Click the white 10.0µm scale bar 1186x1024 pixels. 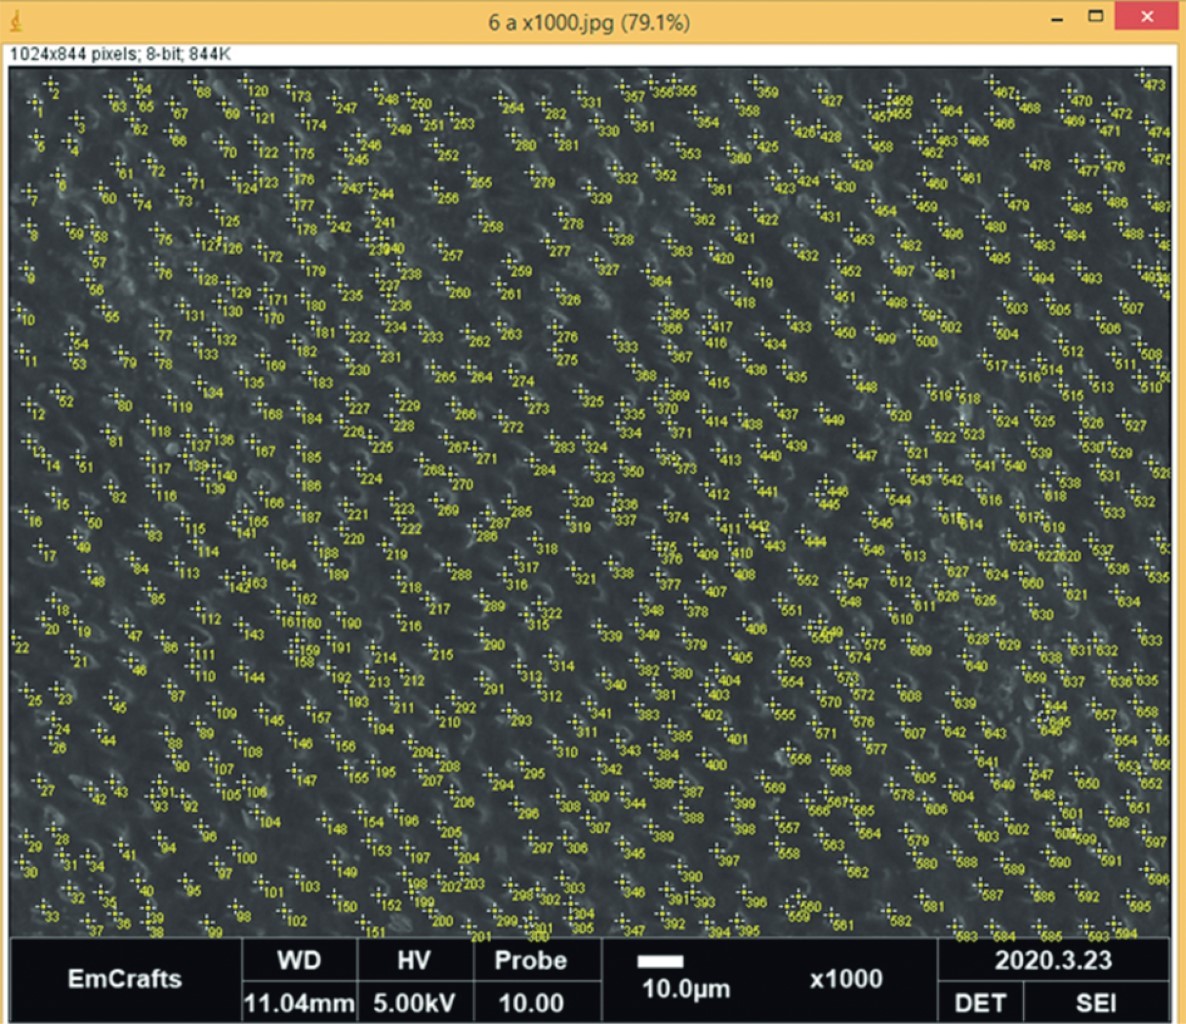coord(660,961)
